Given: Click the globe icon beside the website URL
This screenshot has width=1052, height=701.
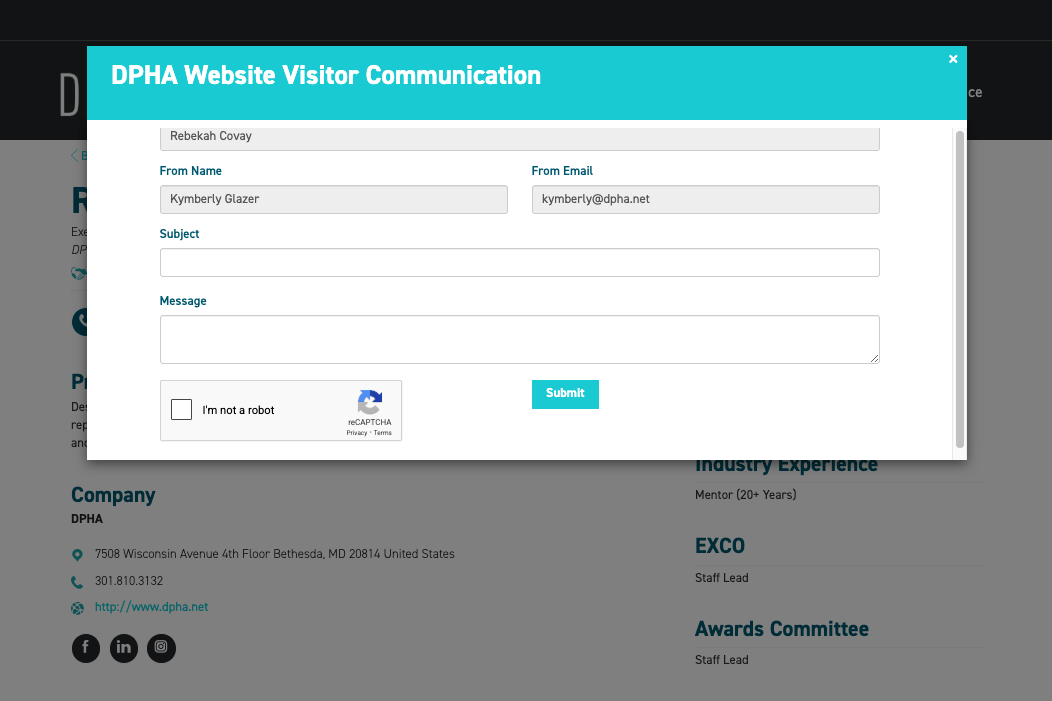Looking at the screenshot, I should coord(77,608).
